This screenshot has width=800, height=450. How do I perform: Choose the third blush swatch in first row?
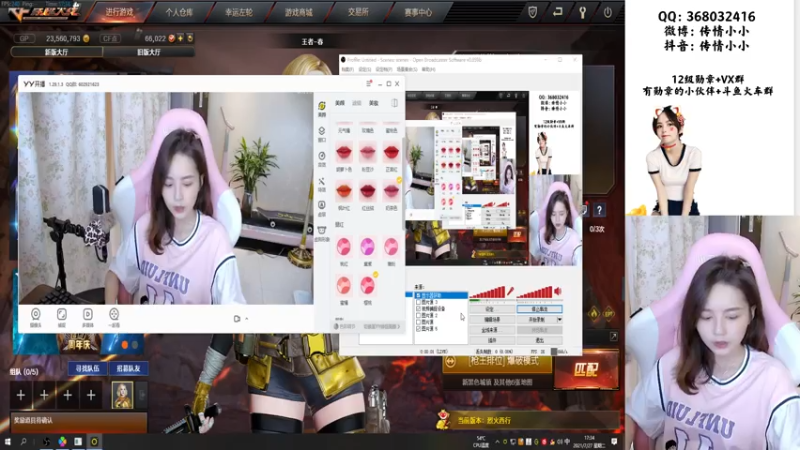(391, 247)
